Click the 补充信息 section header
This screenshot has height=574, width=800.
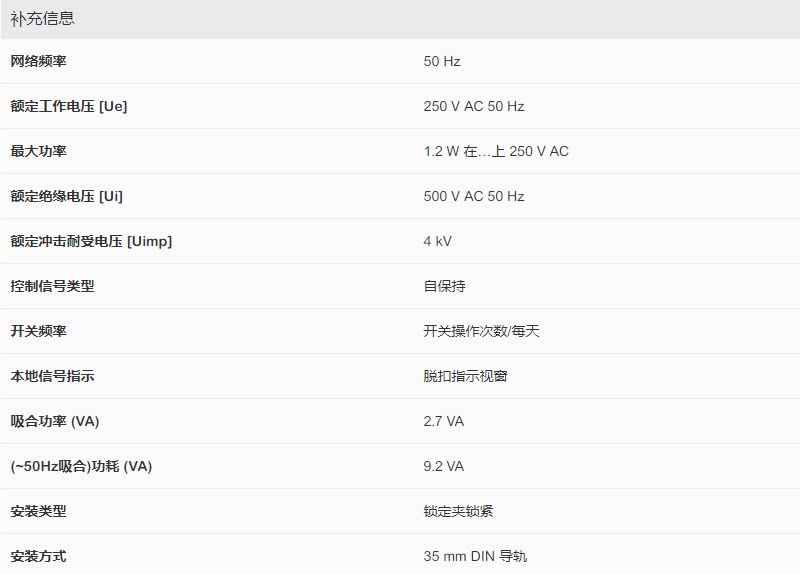pos(42,18)
